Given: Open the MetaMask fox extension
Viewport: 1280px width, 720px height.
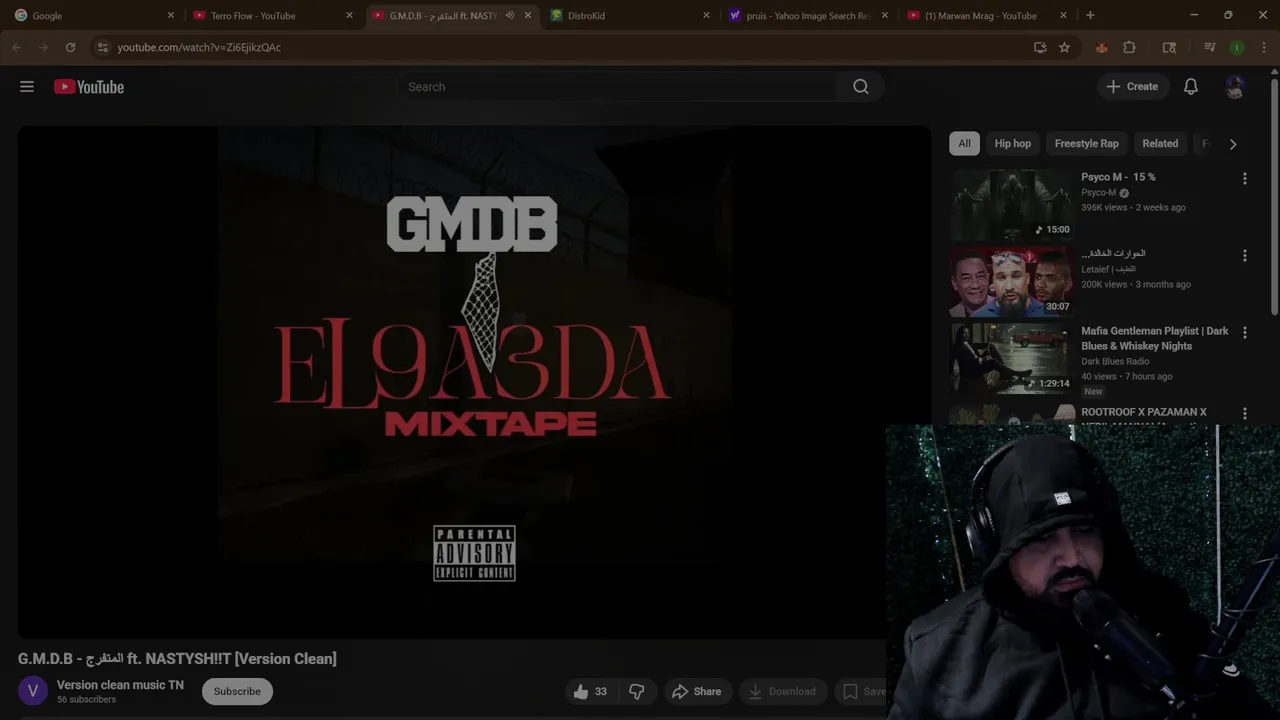Looking at the screenshot, I should 1101,47.
